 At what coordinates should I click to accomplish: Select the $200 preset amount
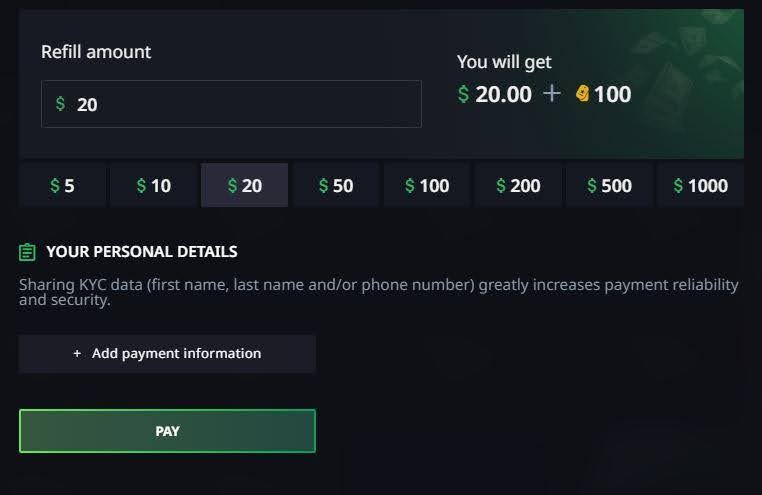pos(518,185)
